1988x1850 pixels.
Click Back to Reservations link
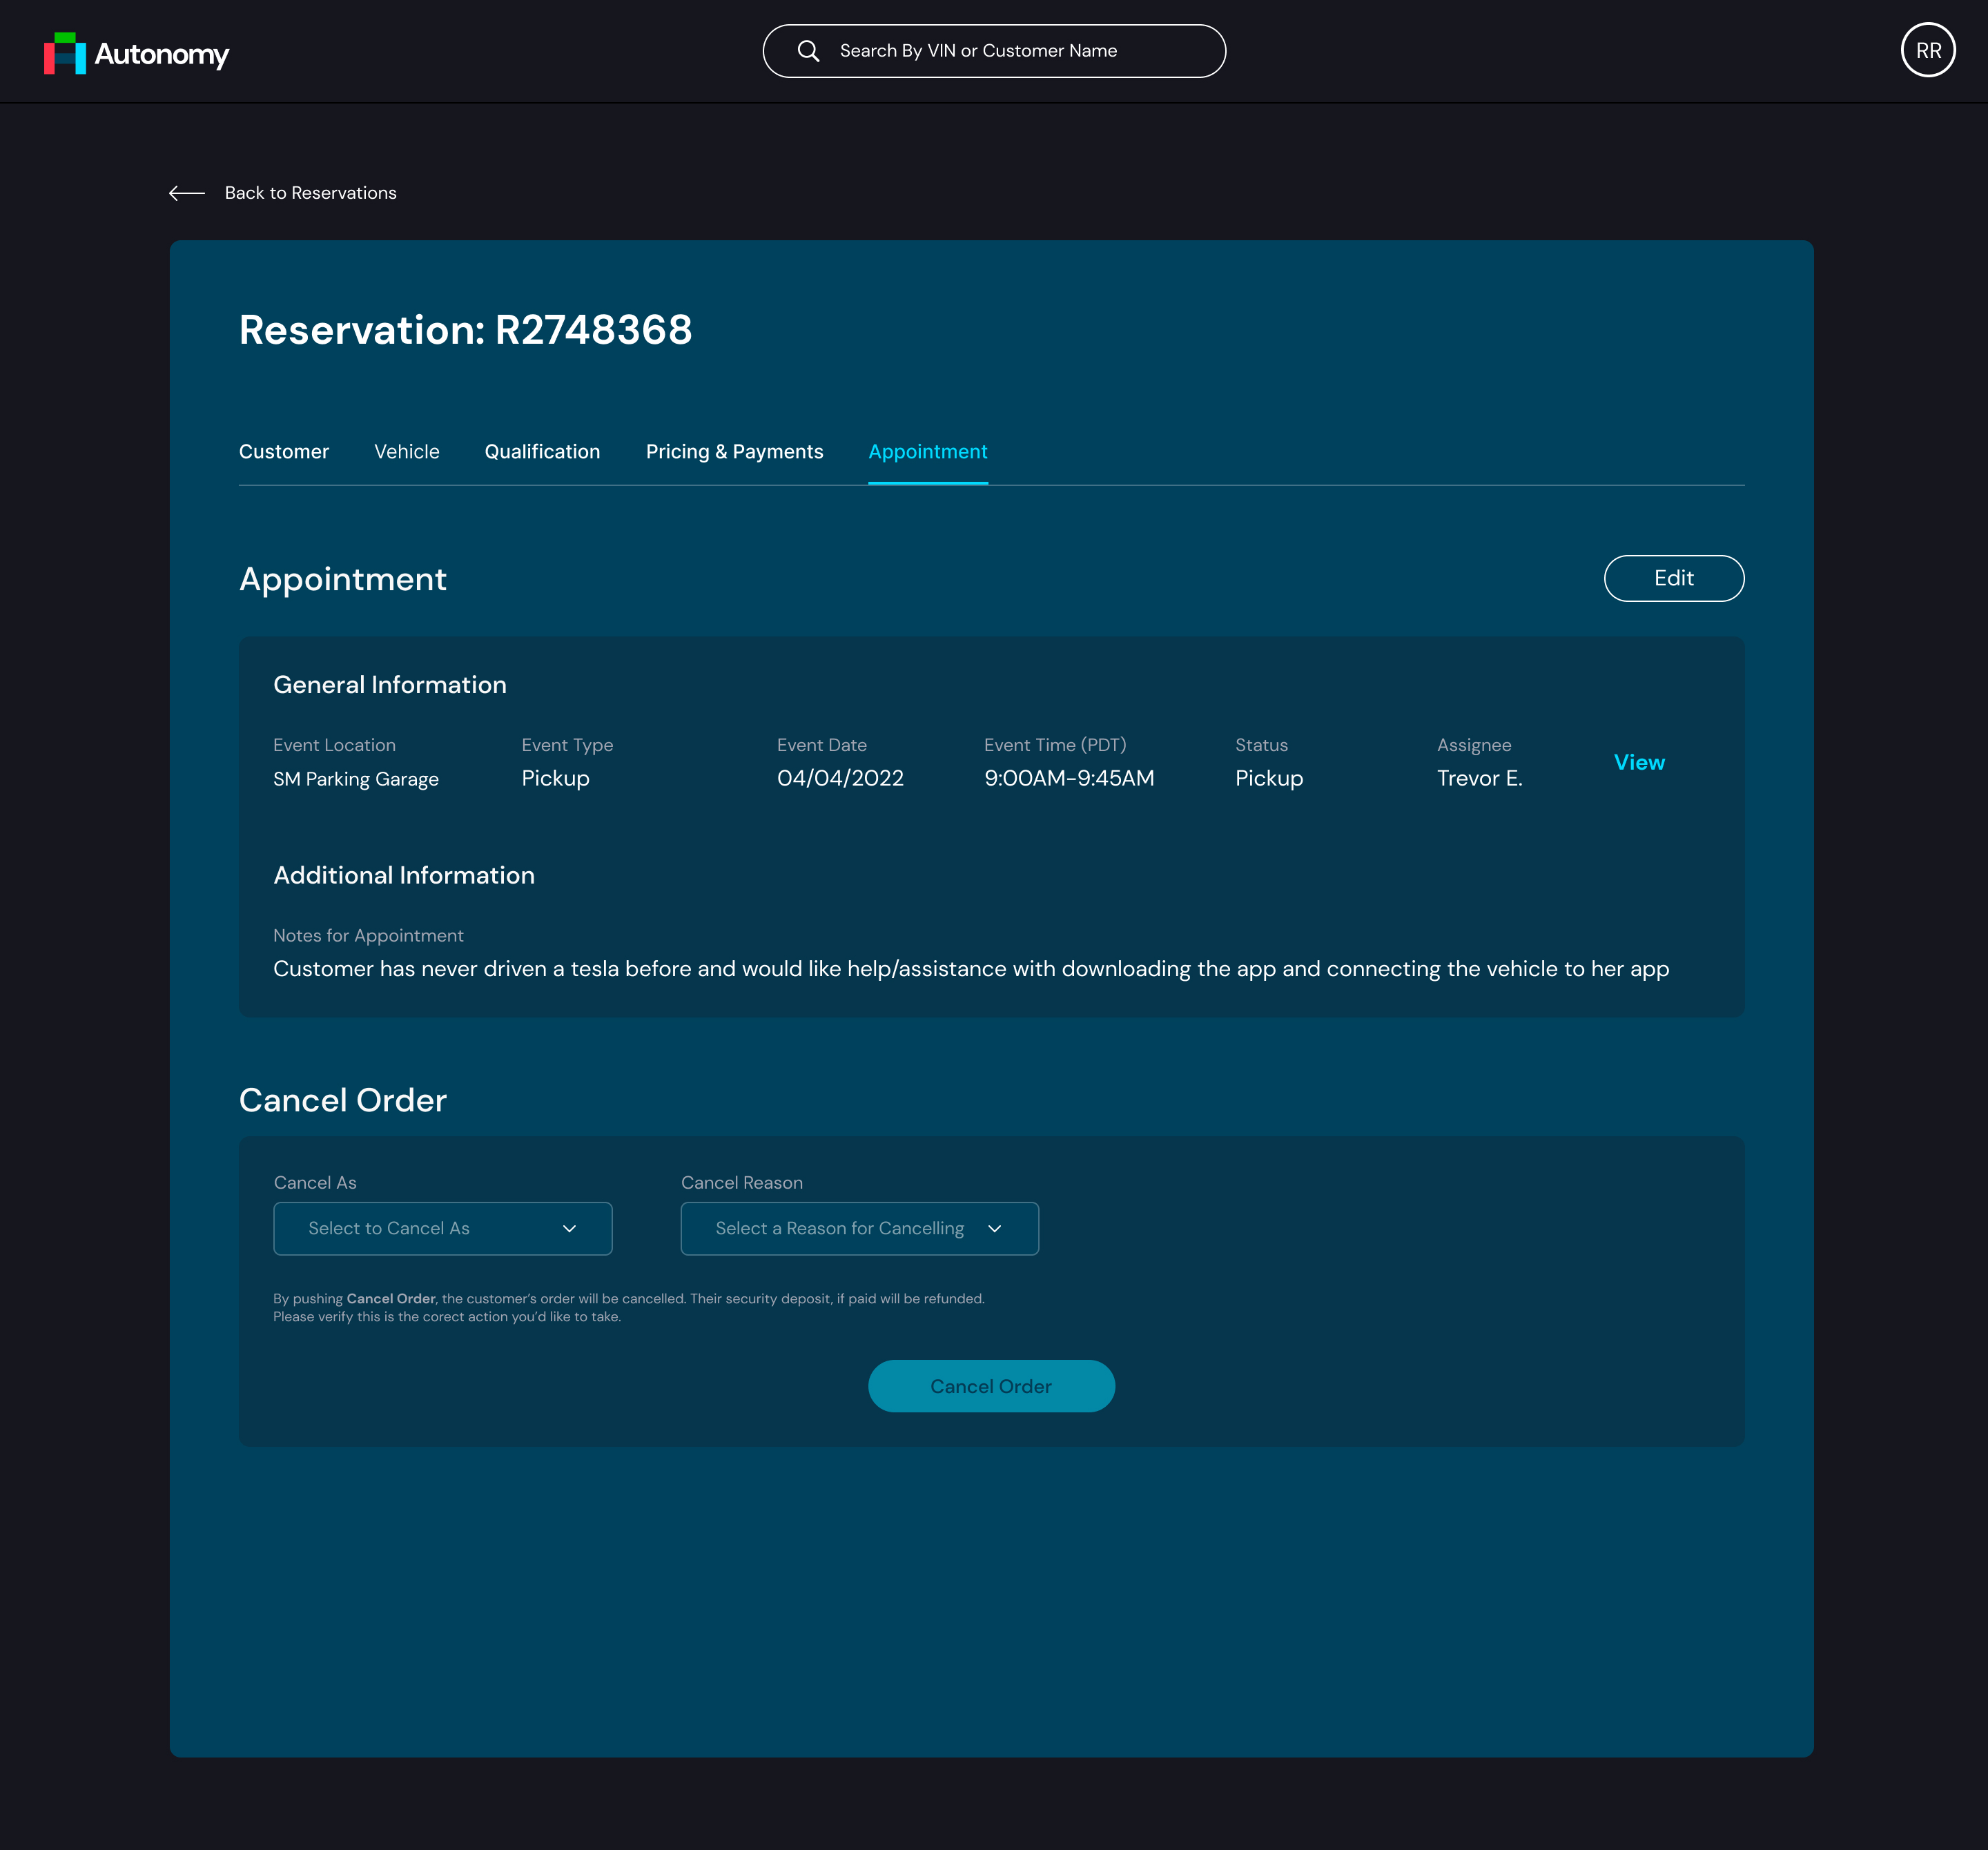(x=310, y=193)
